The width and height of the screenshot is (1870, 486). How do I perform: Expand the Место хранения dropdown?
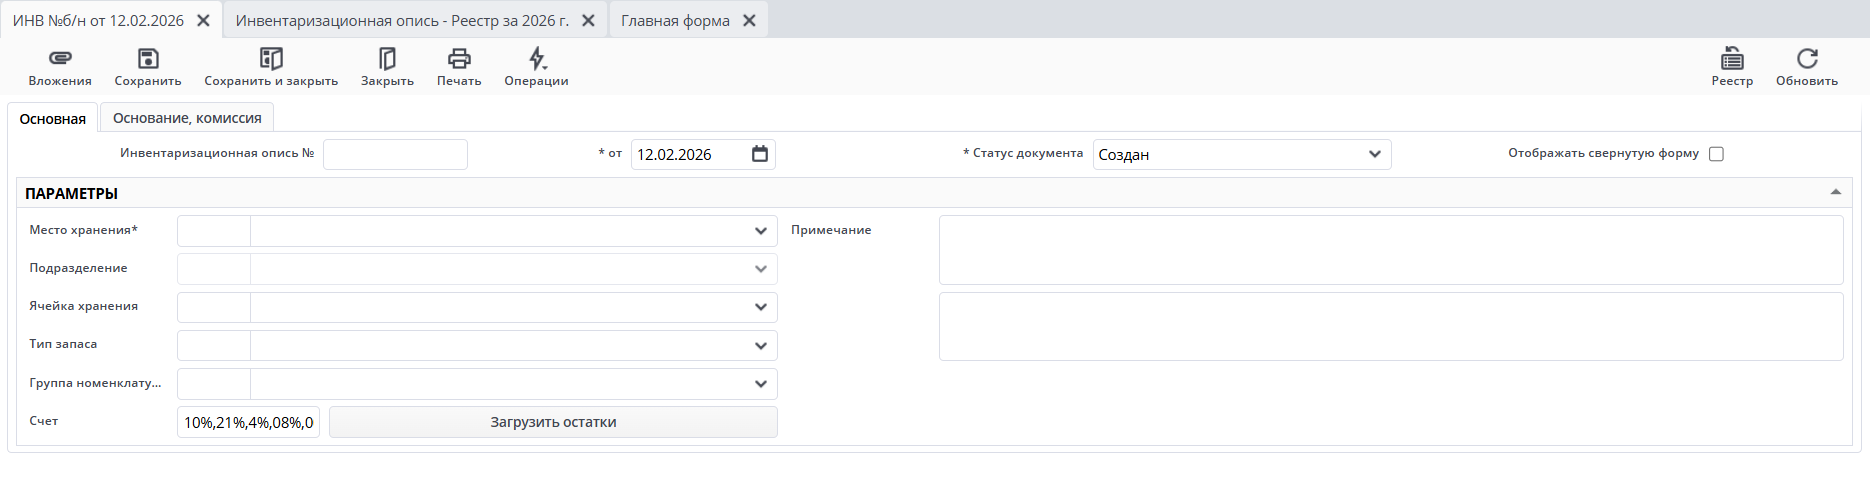coord(761,231)
